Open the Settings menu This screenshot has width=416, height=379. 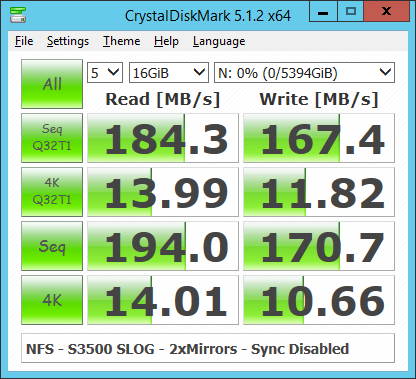(x=68, y=41)
